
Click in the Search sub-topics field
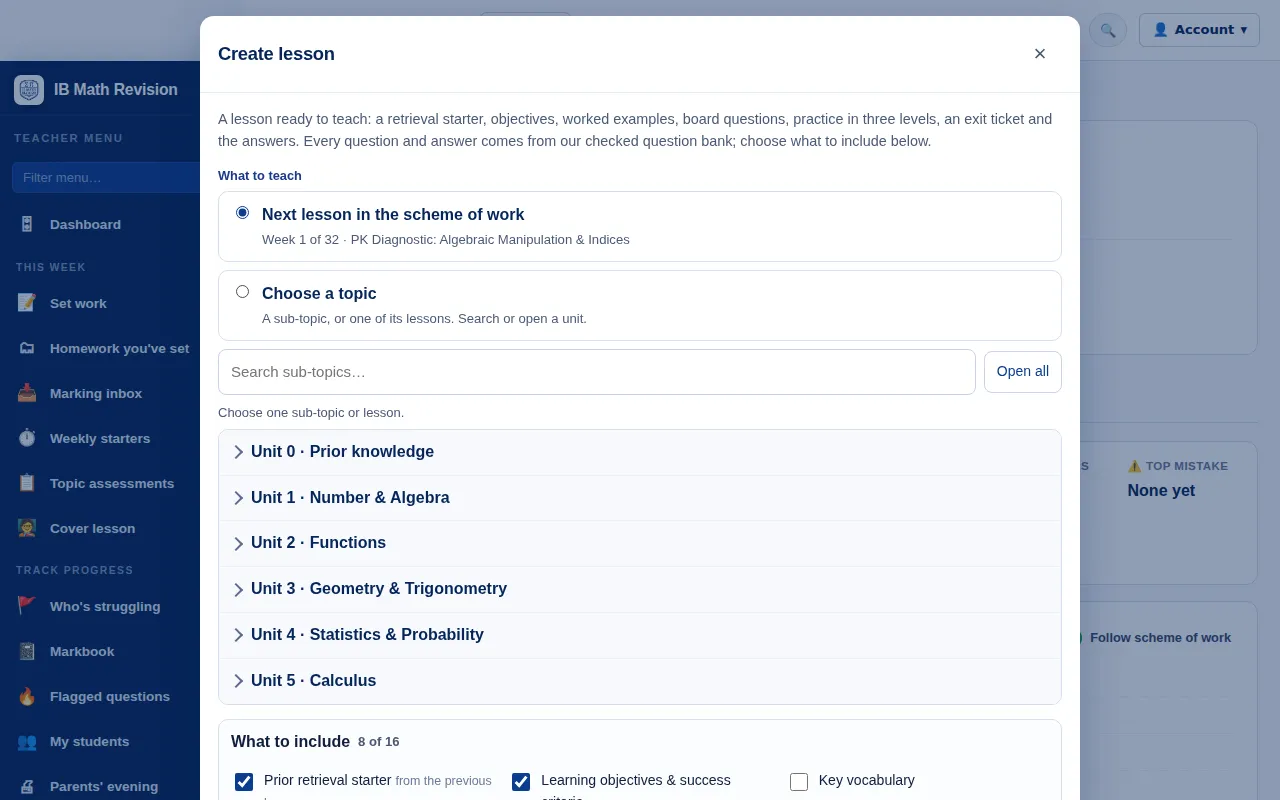(597, 372)
